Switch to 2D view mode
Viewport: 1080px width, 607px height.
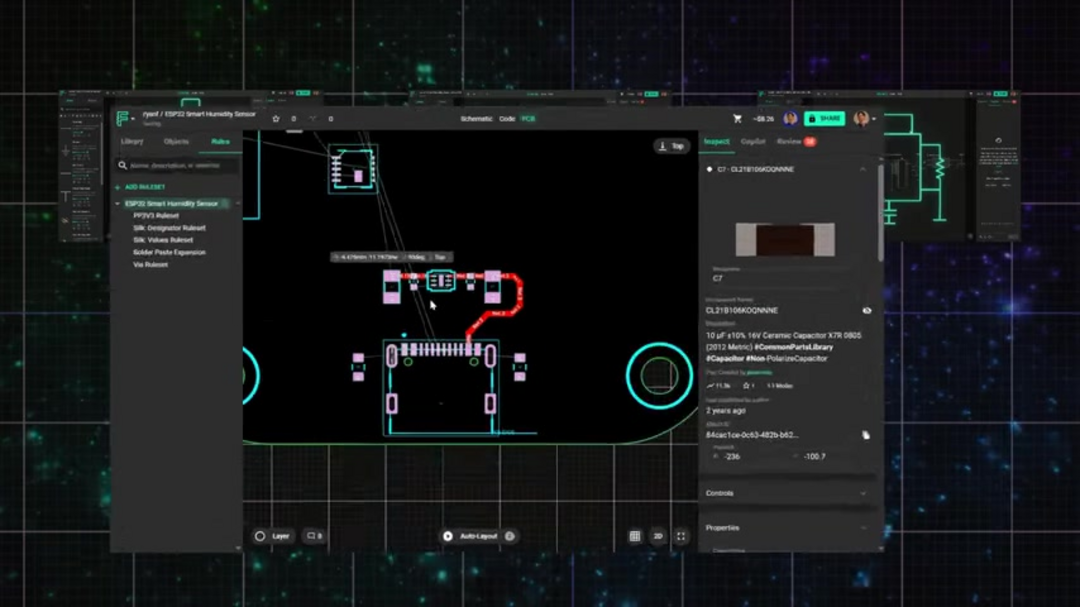point(657,536)
